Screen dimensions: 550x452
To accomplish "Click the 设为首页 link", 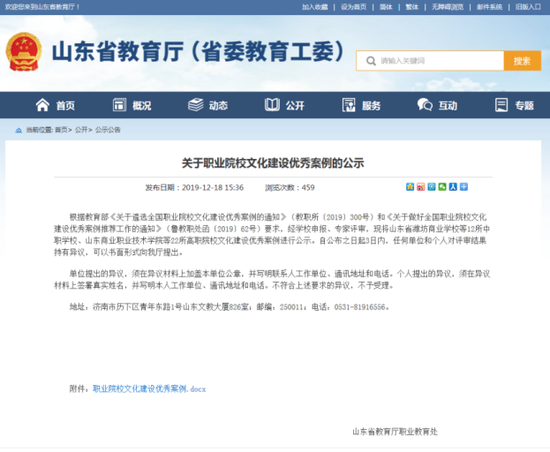I will [354, 7].
